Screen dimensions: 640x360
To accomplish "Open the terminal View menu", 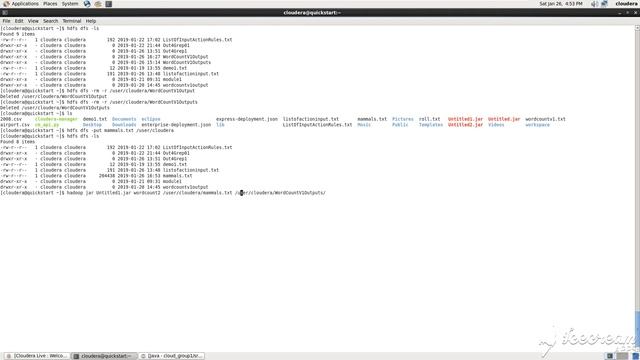I will pyautogui.click(x=33, y=21).
